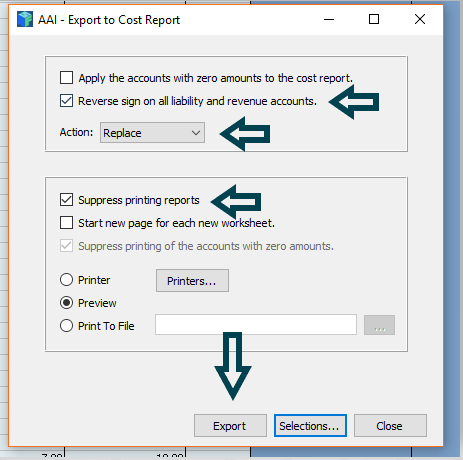Open the Action dropdown set to Replace

click(x=152, y=133)
